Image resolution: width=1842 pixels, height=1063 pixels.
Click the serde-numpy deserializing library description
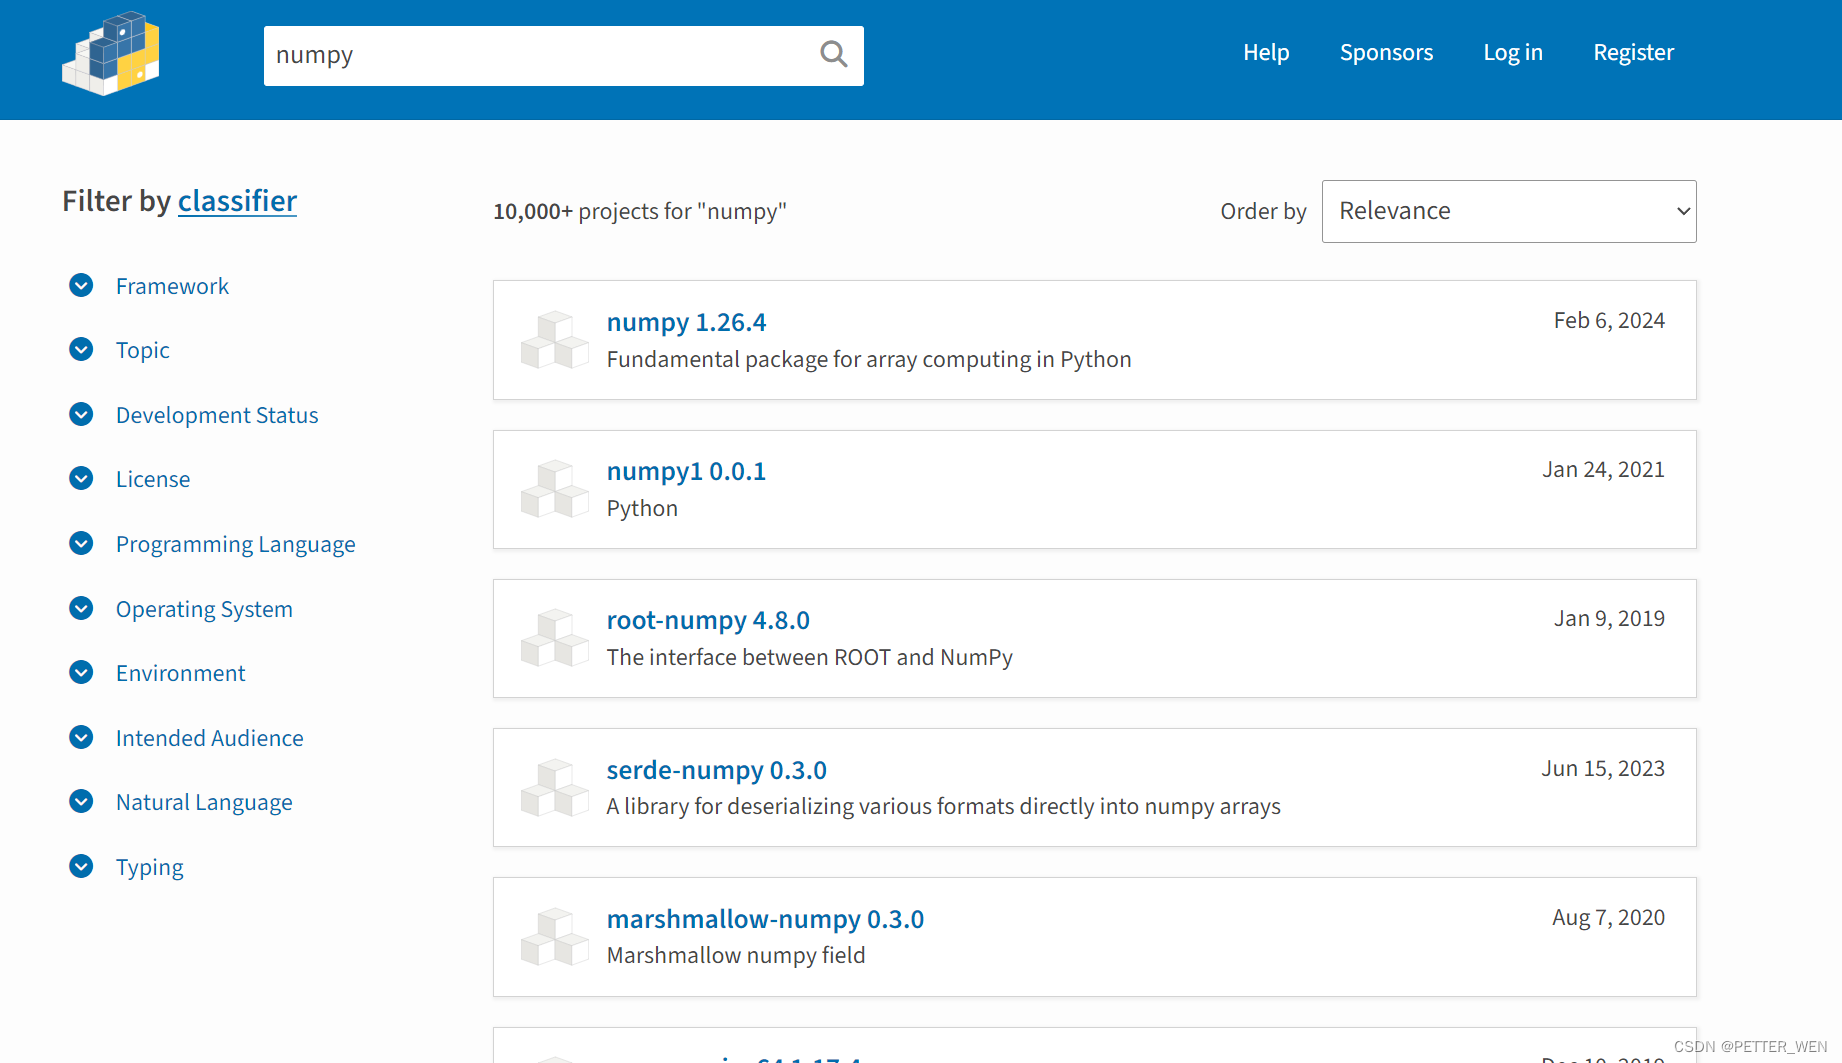[x=943, y=806]
